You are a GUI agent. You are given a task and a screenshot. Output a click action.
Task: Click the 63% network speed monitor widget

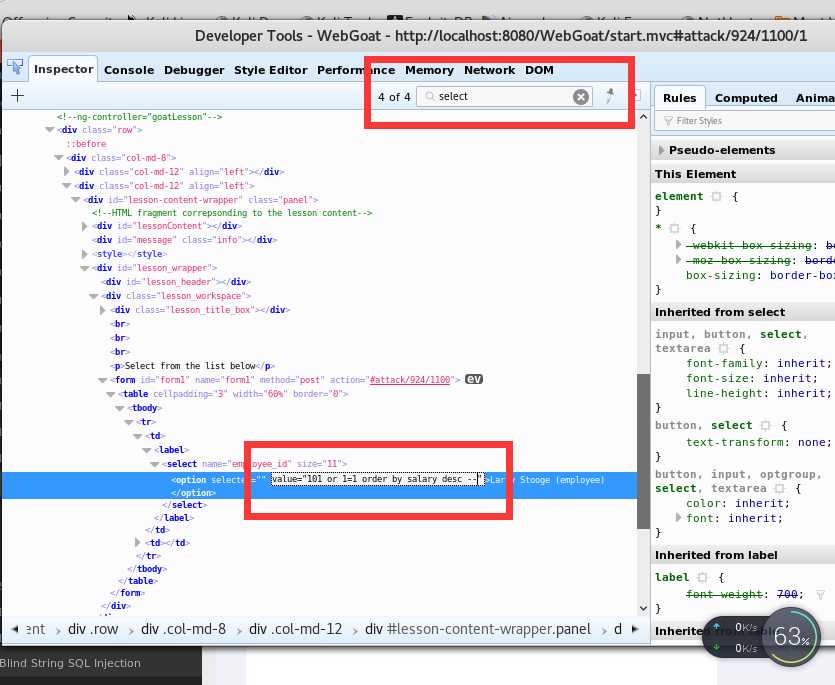pos(791,637)
